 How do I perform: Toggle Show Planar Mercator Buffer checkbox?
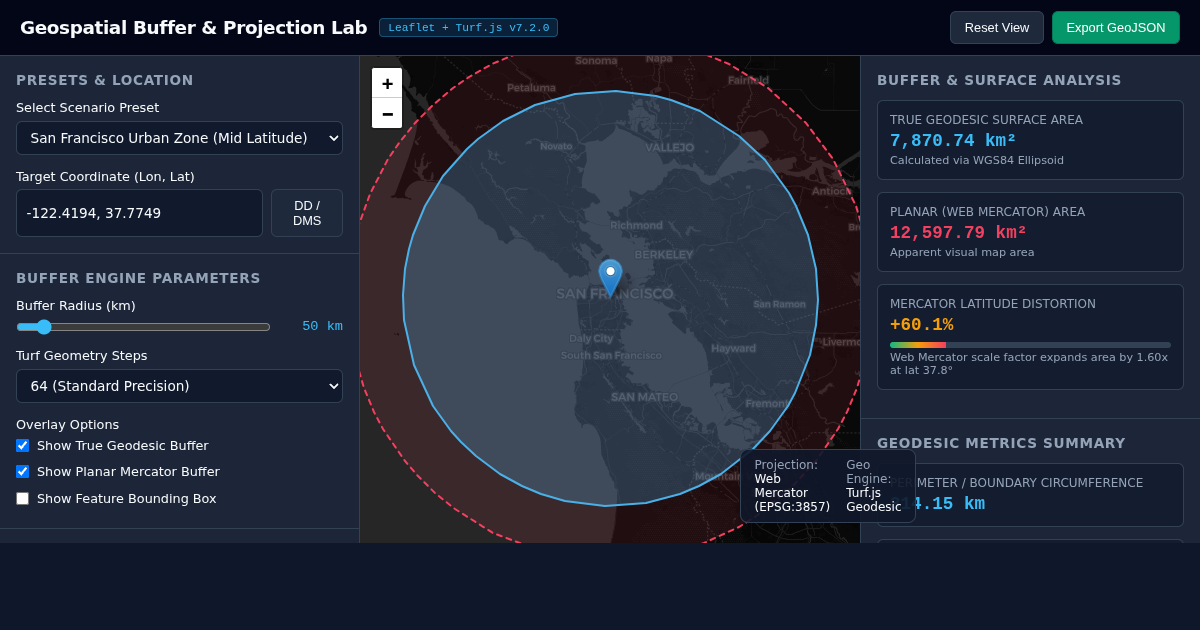(x=22, y=472)
